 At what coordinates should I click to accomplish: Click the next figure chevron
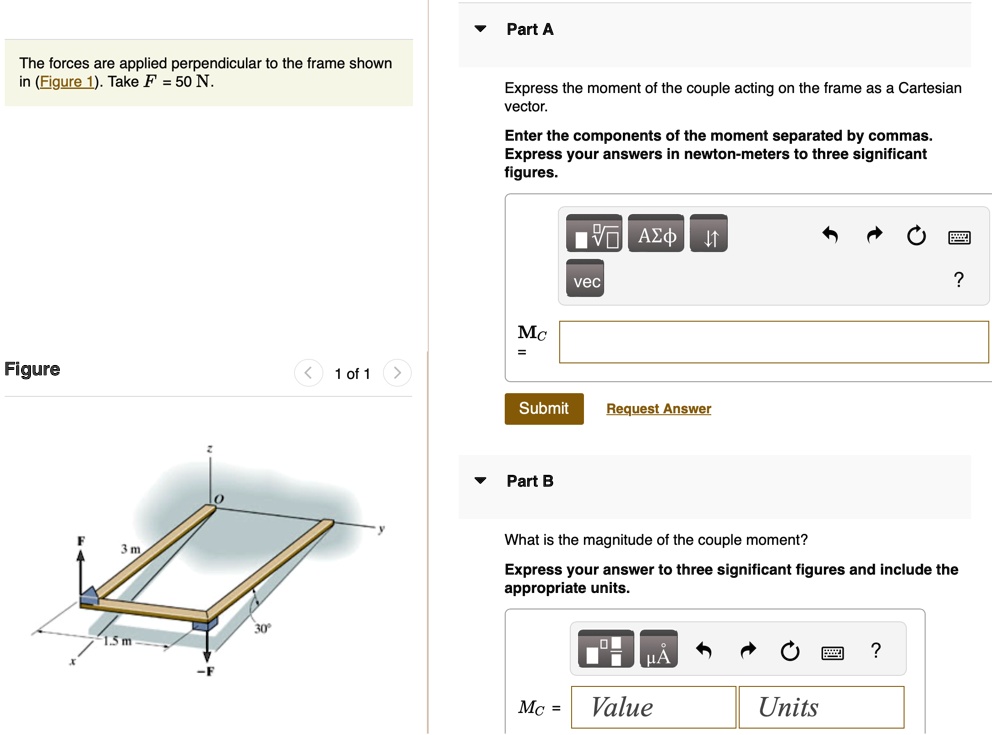tap(397, 372)
